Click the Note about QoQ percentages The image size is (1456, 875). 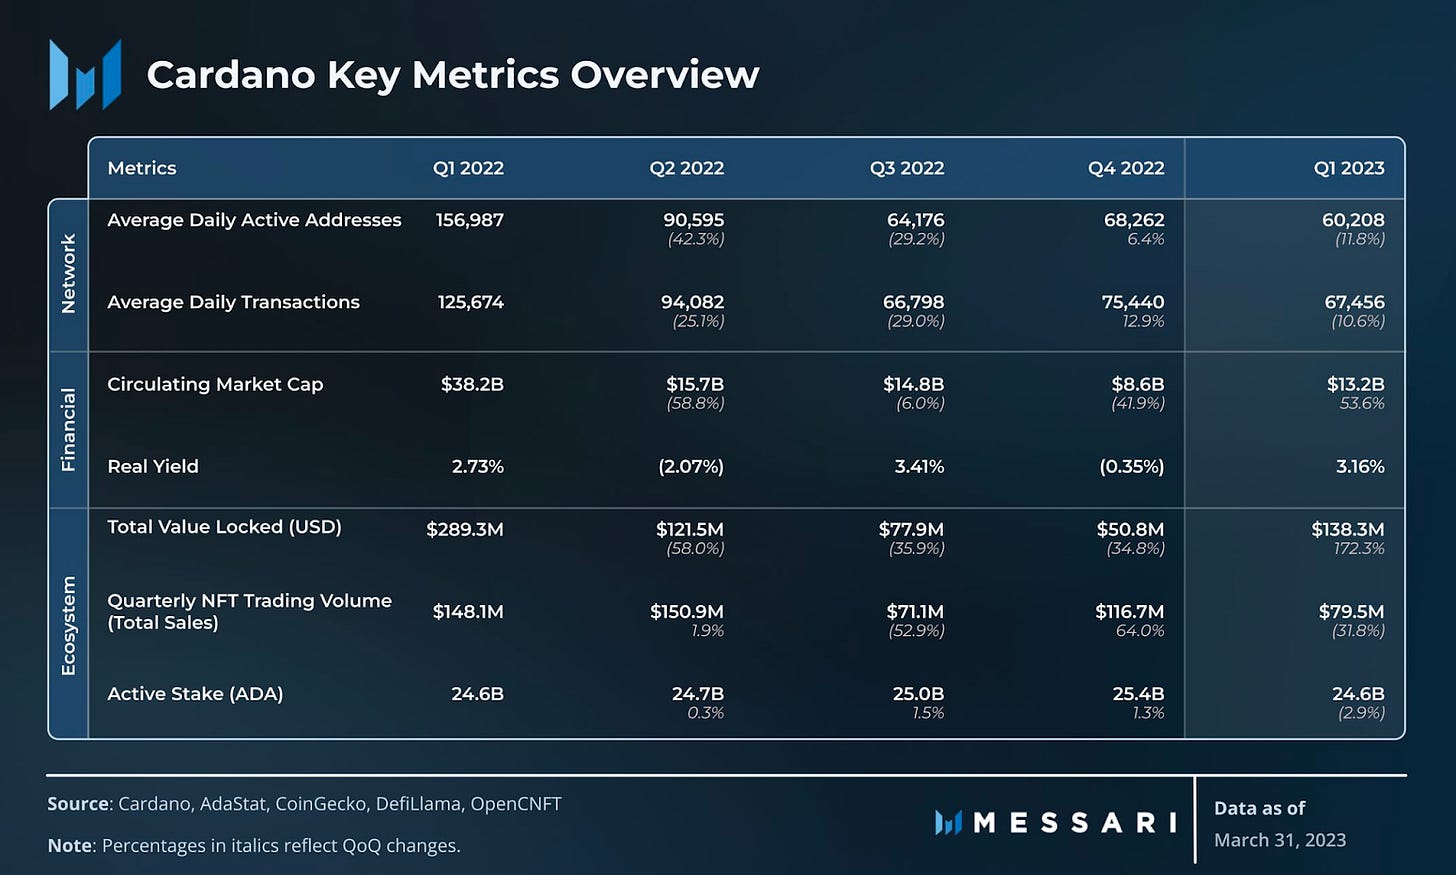(x=254, y=846)
